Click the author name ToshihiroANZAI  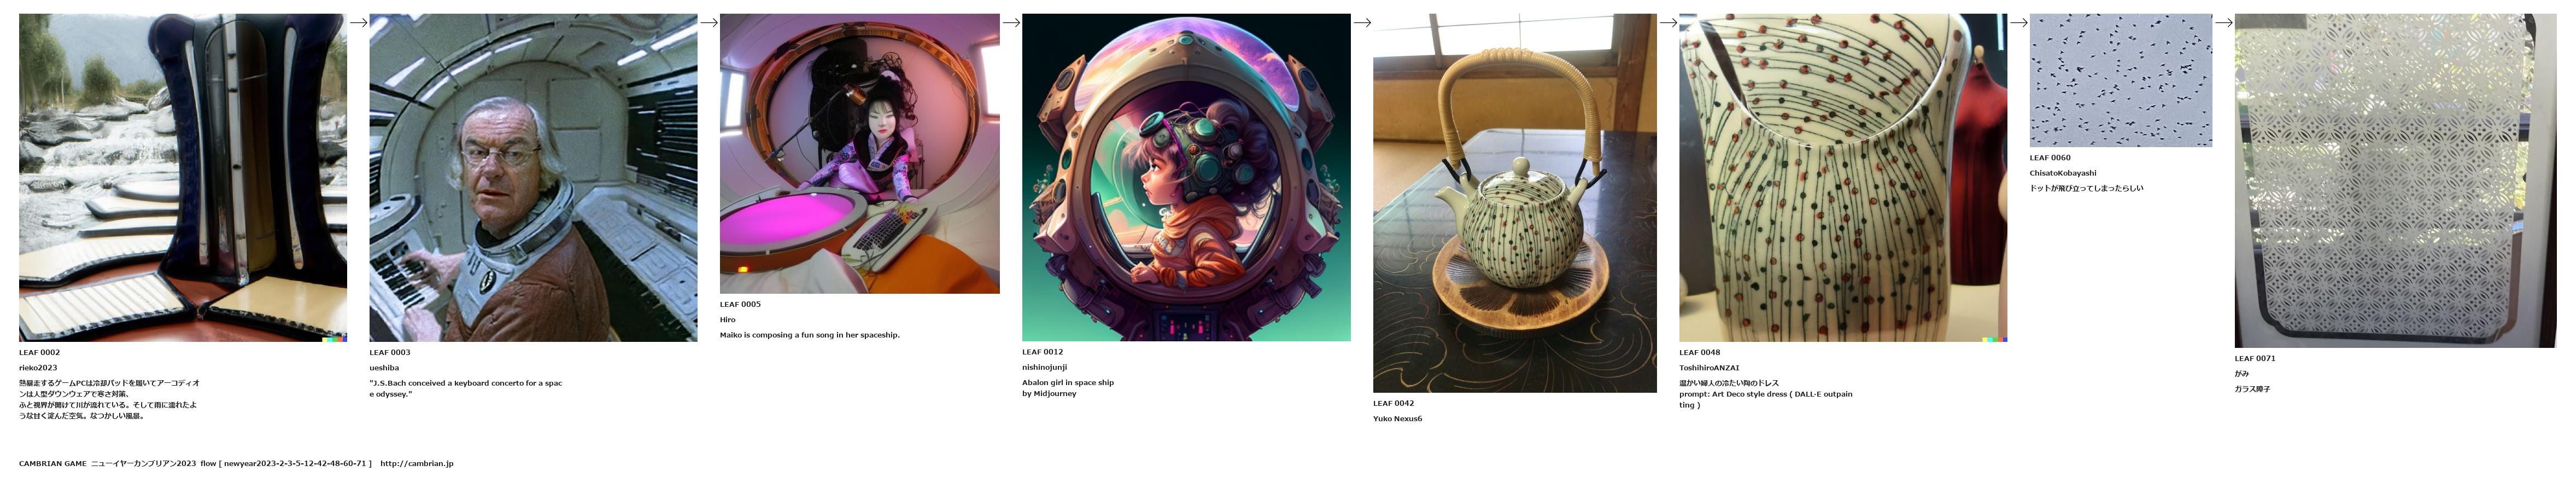[x=1709, y=368]
